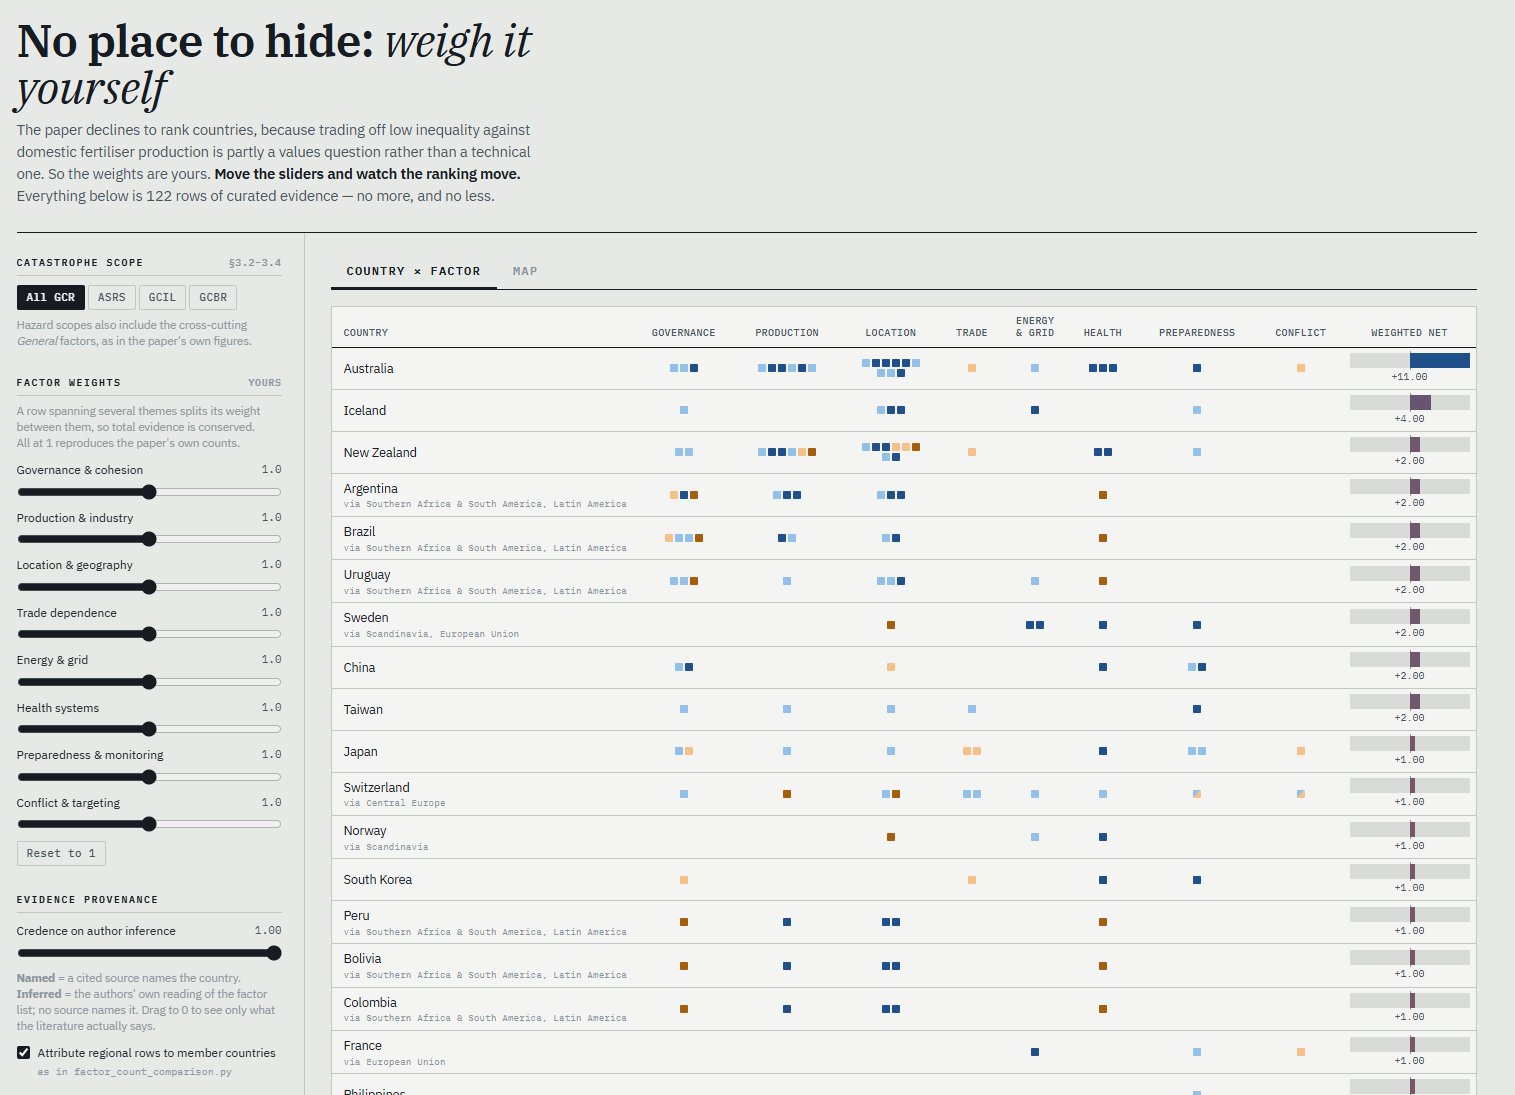Click Australia's Trade evidence square
1515x1095 pixels.
click(972, 368)
